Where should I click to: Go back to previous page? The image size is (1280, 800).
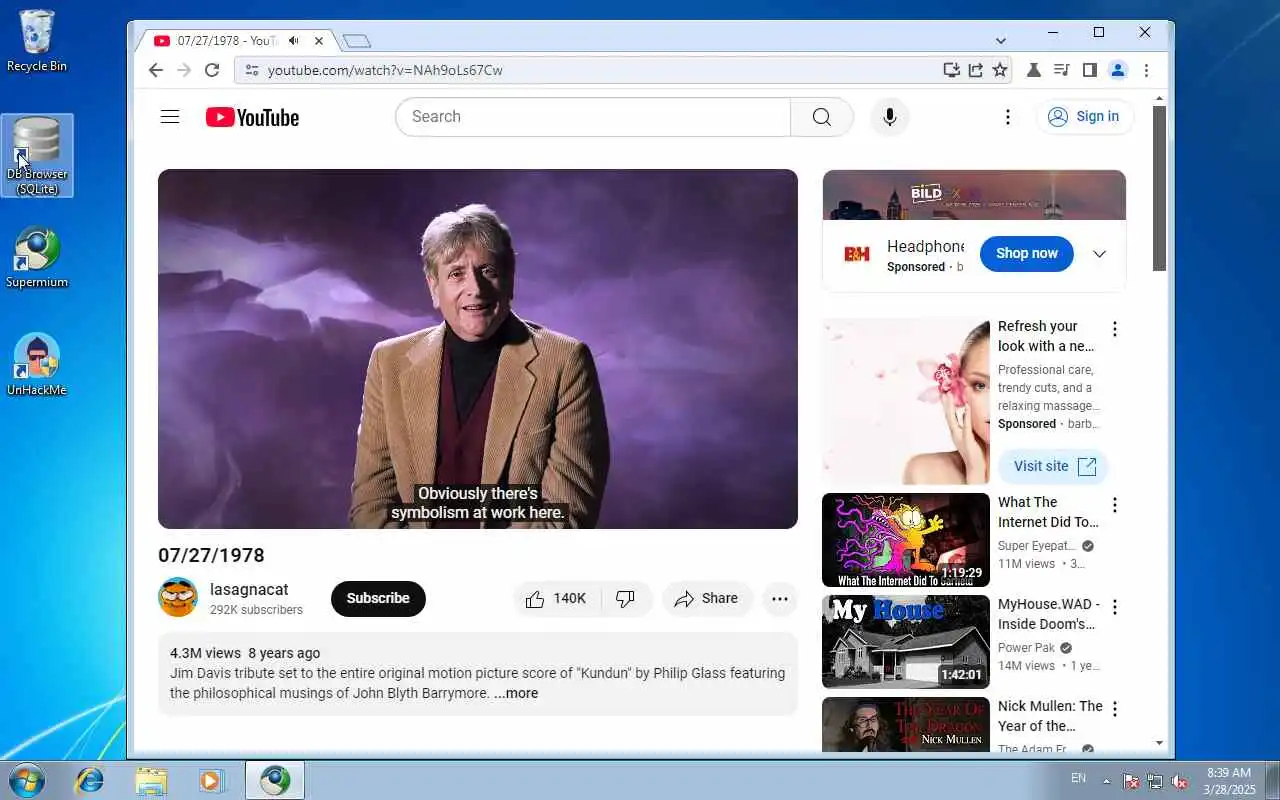155,70
